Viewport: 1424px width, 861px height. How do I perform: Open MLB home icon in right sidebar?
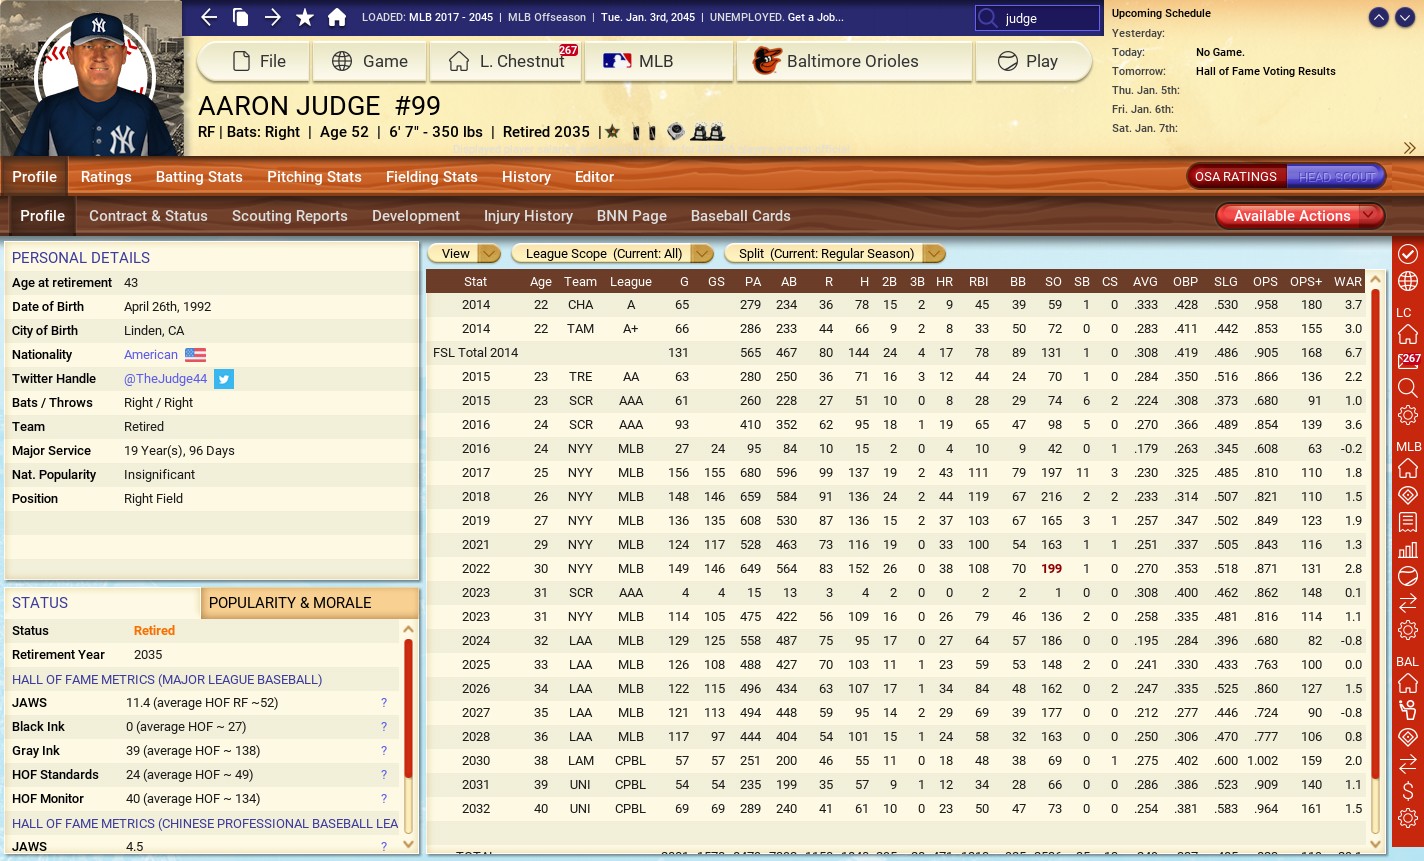click(1408, 468)
